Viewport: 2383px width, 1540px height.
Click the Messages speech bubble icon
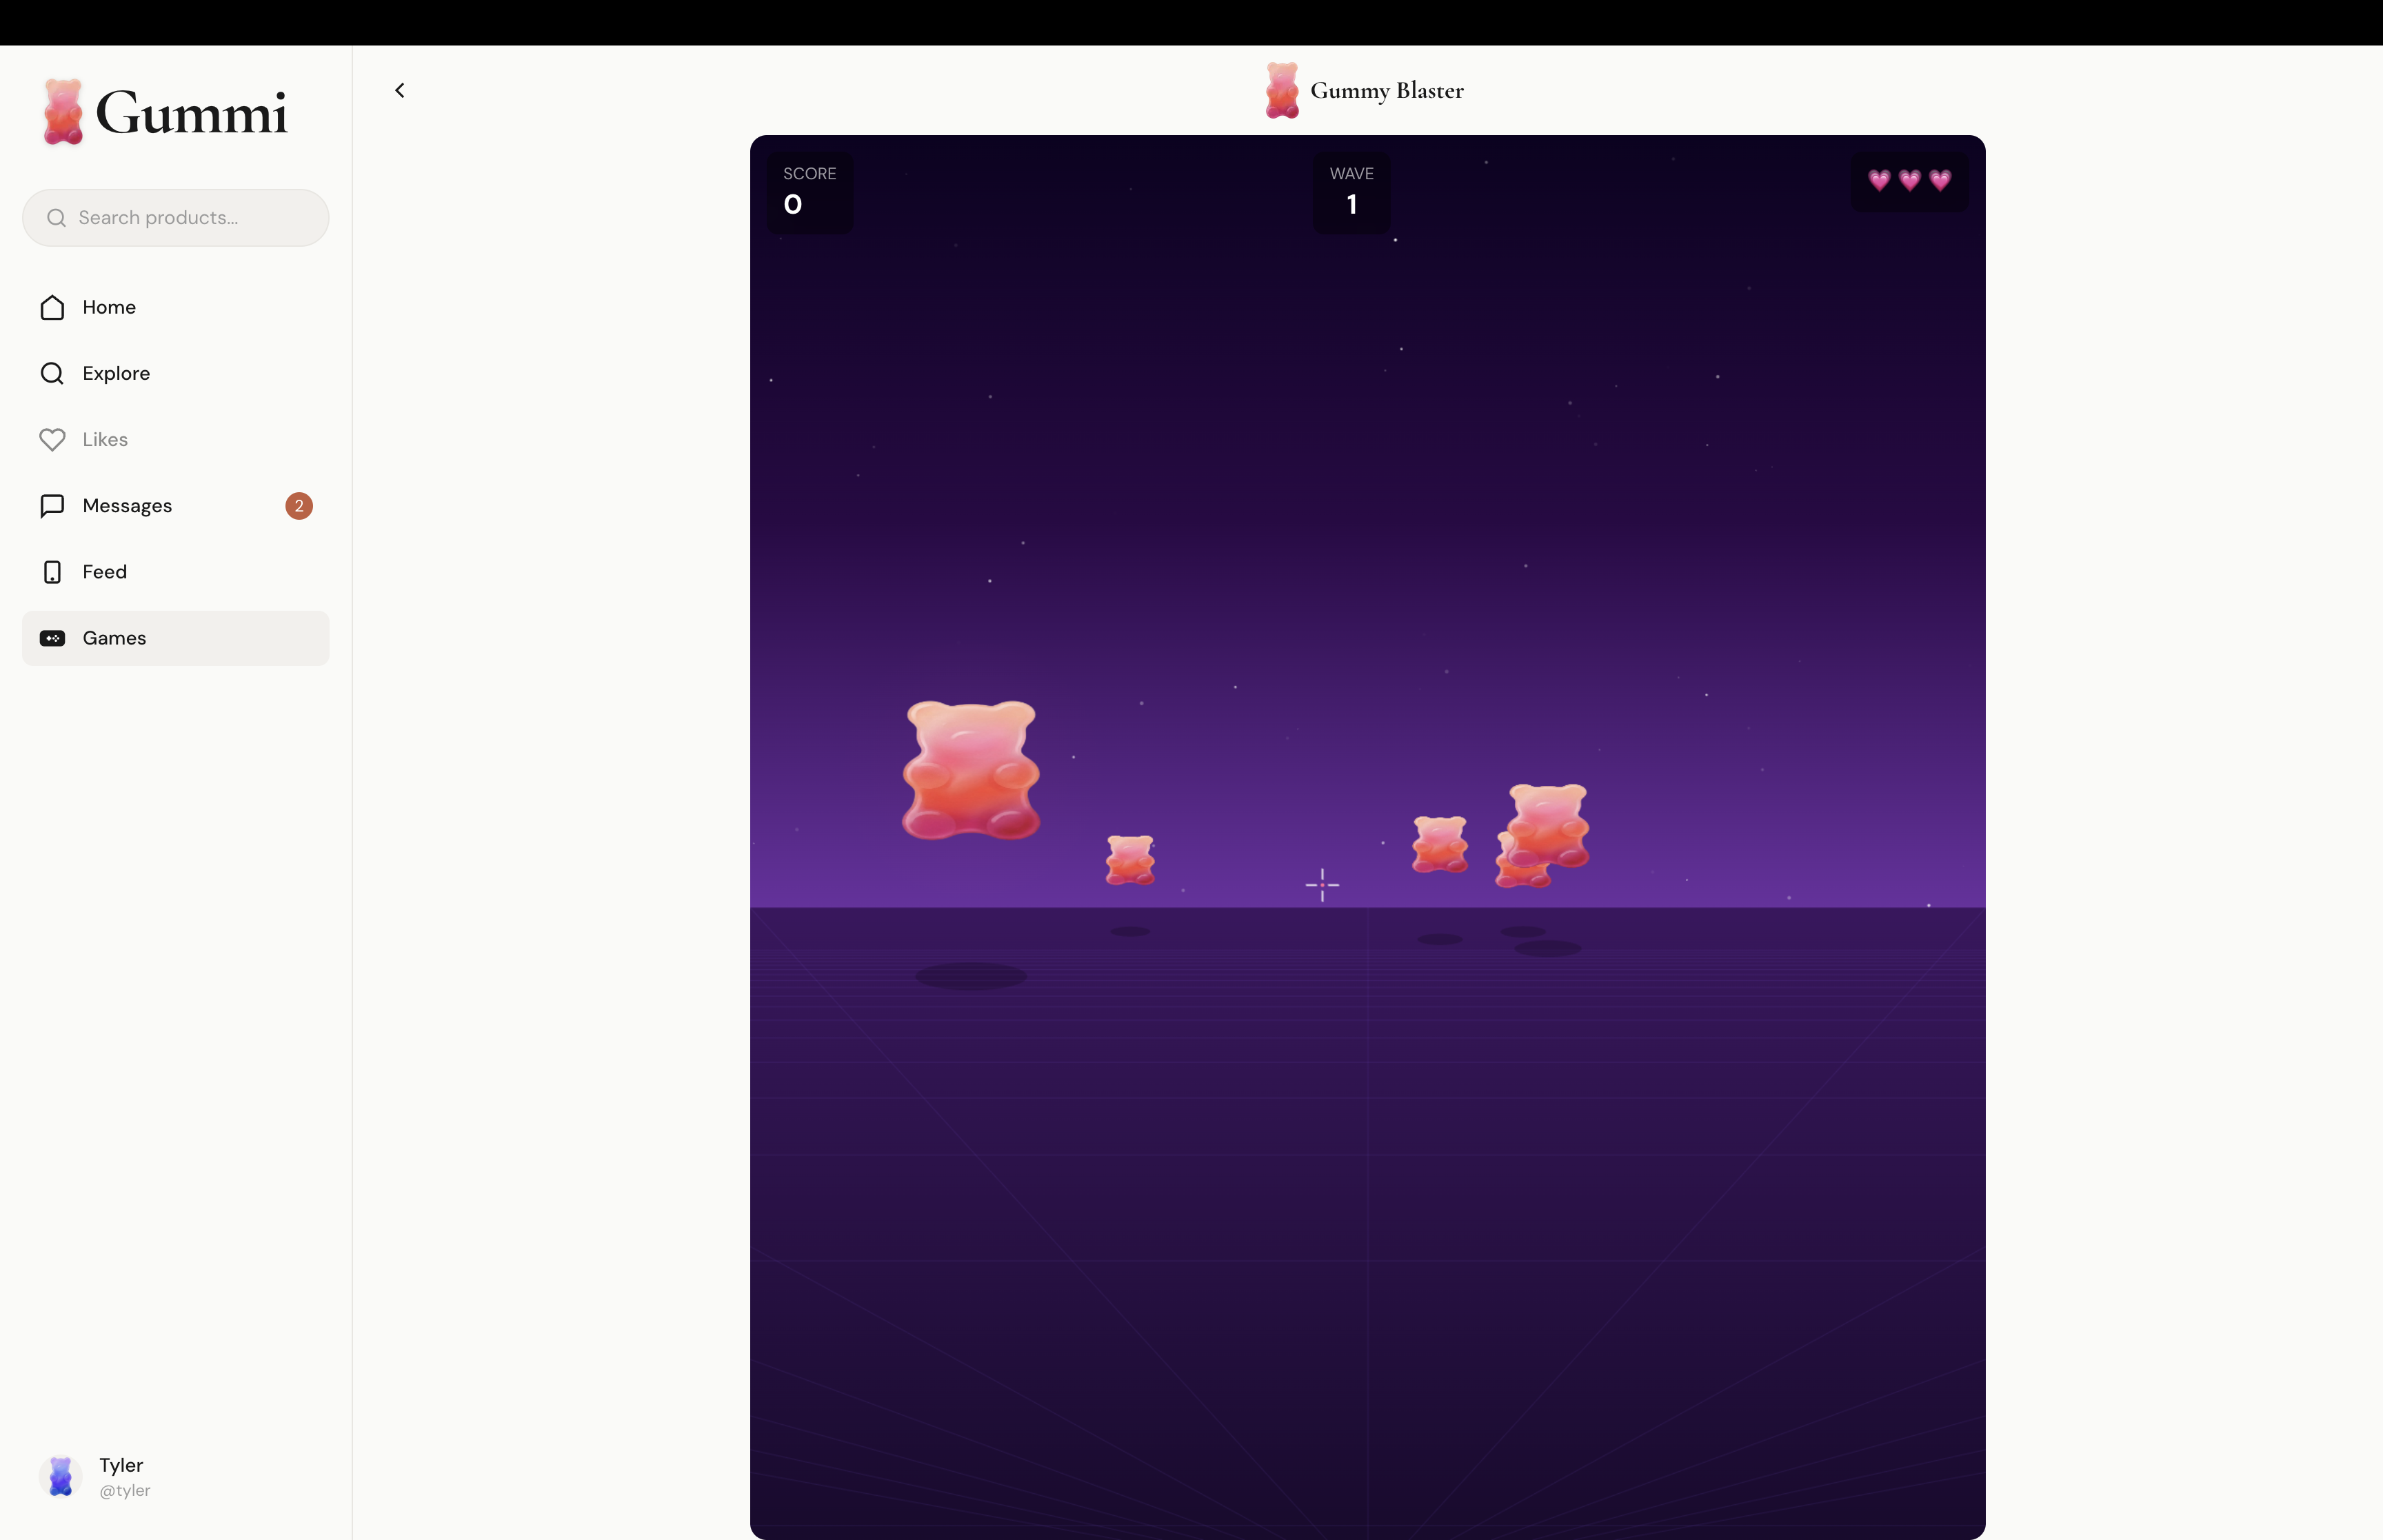pyautogui.click(x=52, y=506)
